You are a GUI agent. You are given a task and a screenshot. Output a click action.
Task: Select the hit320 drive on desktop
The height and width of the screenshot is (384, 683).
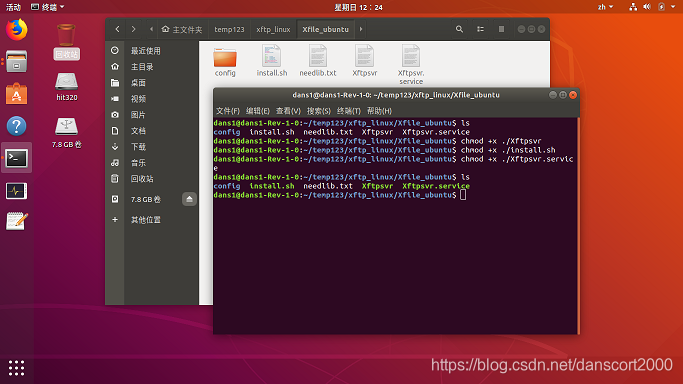[x=66, y=87]
